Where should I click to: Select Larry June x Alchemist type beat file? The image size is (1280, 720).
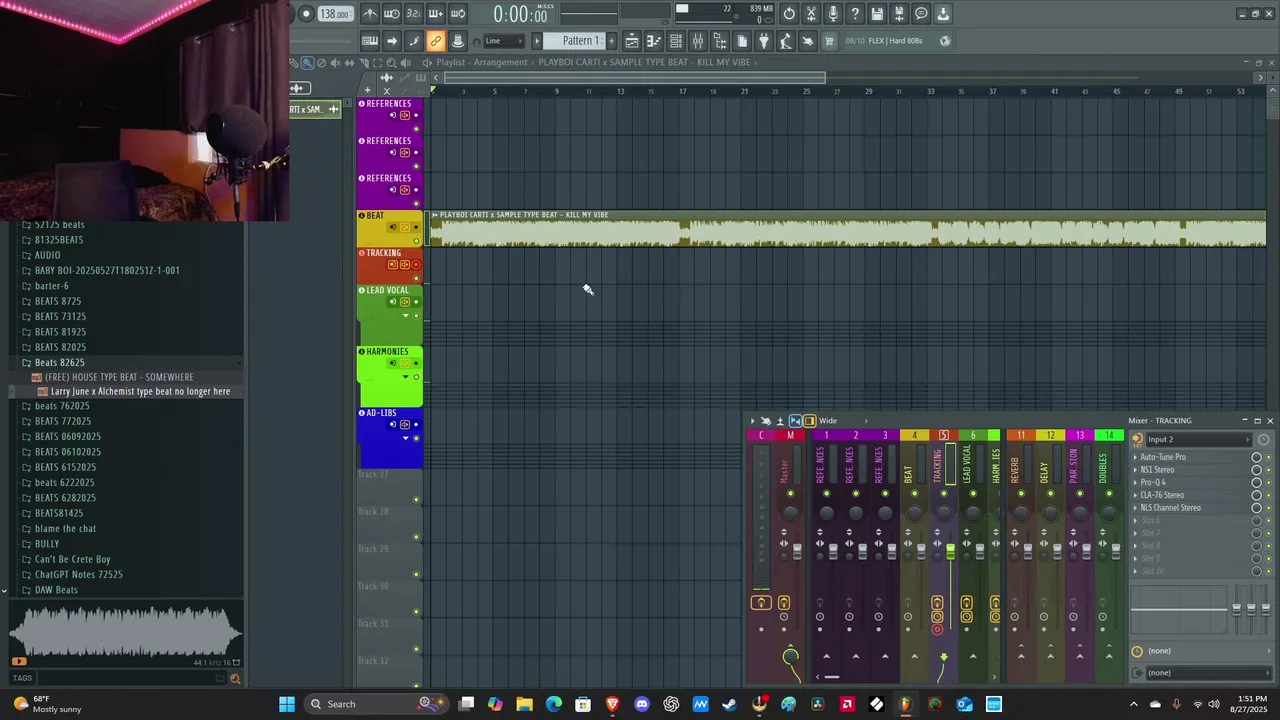tap(140, 392)
